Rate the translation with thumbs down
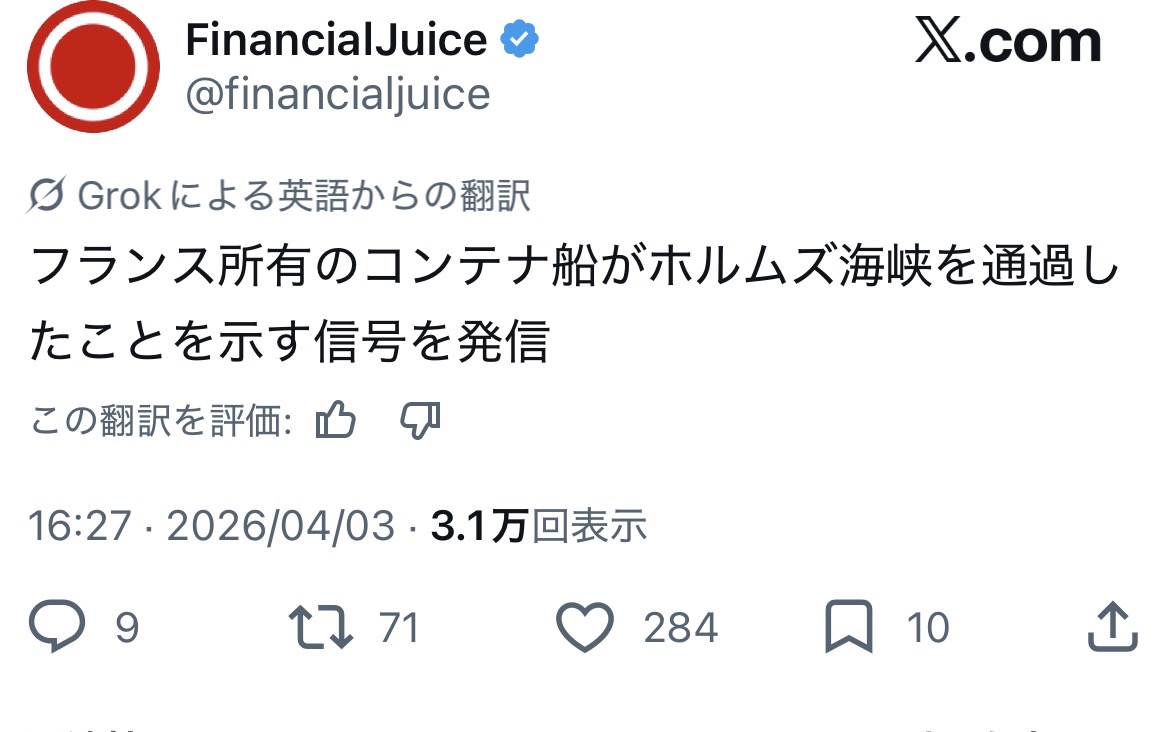Screen dimensions: 1170x732 pyautogui.click(x=420, y=421)
